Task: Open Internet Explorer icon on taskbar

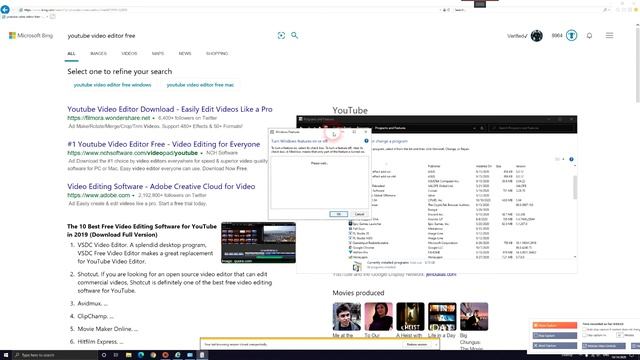Action: (178, 355)
